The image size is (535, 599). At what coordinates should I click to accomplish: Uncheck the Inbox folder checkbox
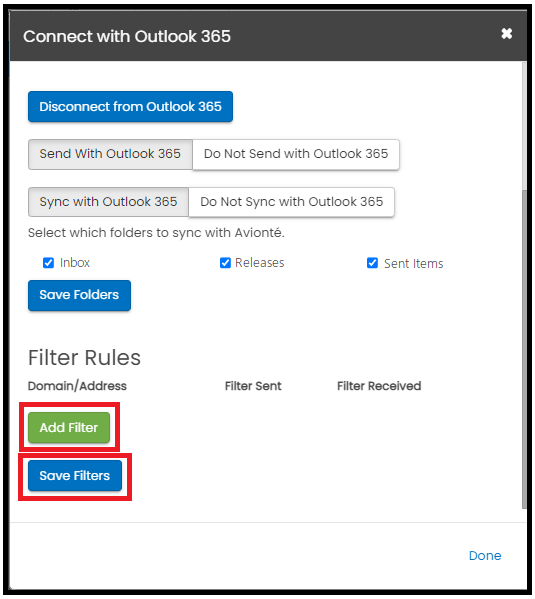tap(48, 263)
